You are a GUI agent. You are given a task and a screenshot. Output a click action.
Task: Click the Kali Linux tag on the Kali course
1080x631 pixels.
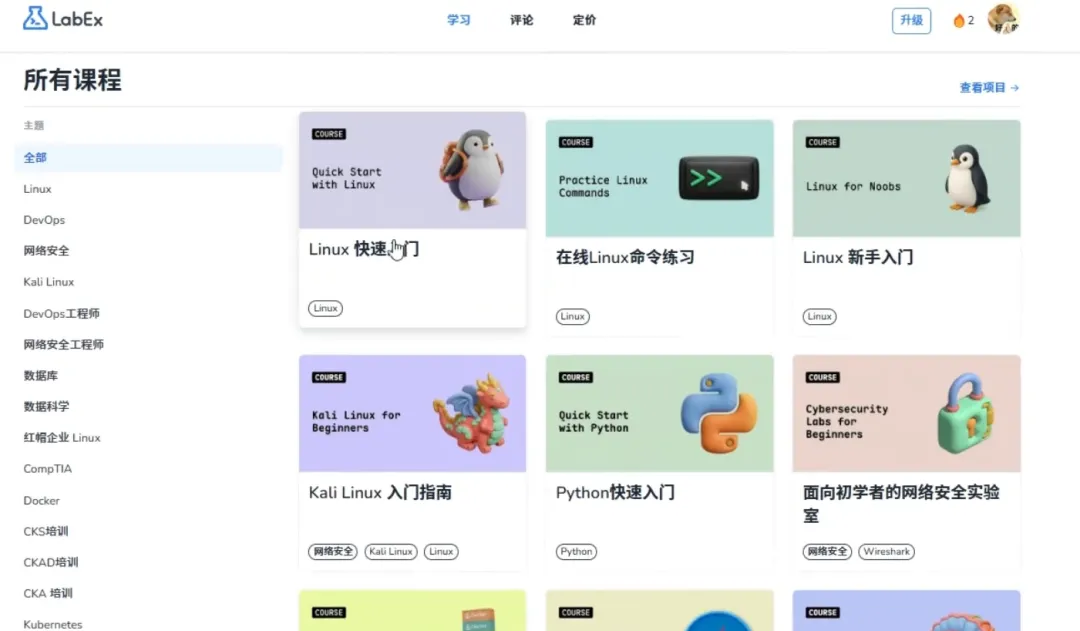391,551
